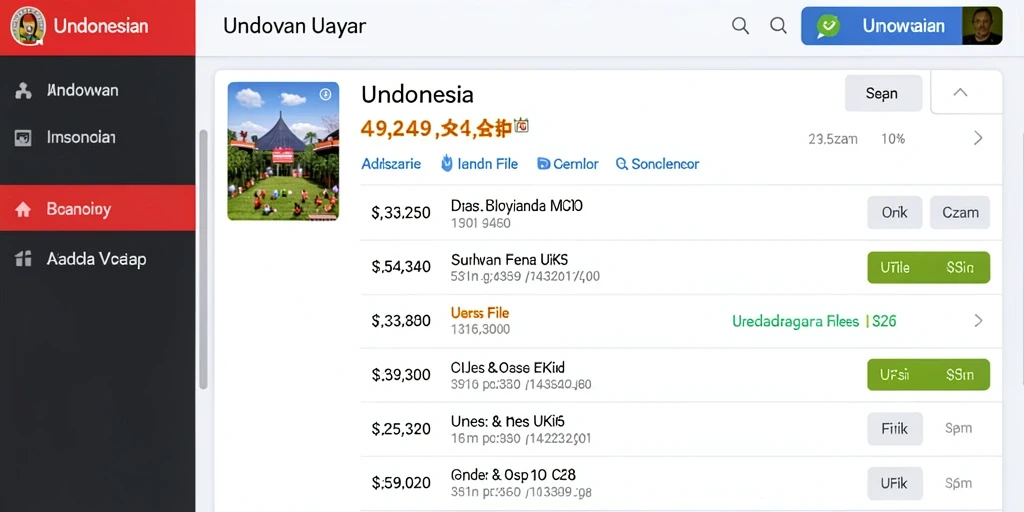Click the Imsonoian sidebar image icon

pos(23,138)
